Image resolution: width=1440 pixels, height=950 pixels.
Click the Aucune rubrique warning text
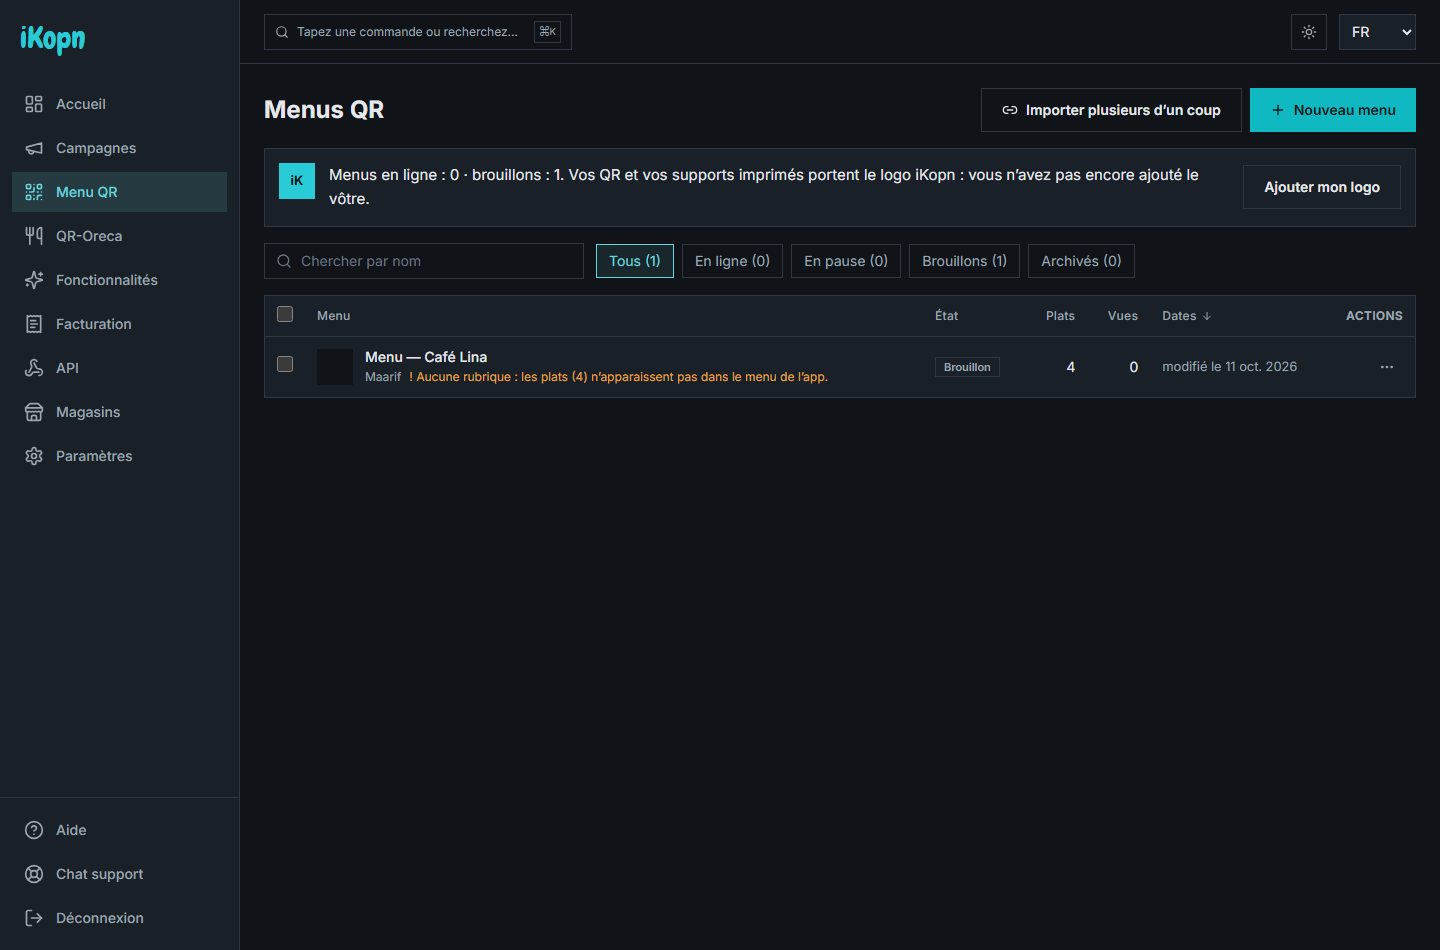pyautogui.click(x=618, y=377)
